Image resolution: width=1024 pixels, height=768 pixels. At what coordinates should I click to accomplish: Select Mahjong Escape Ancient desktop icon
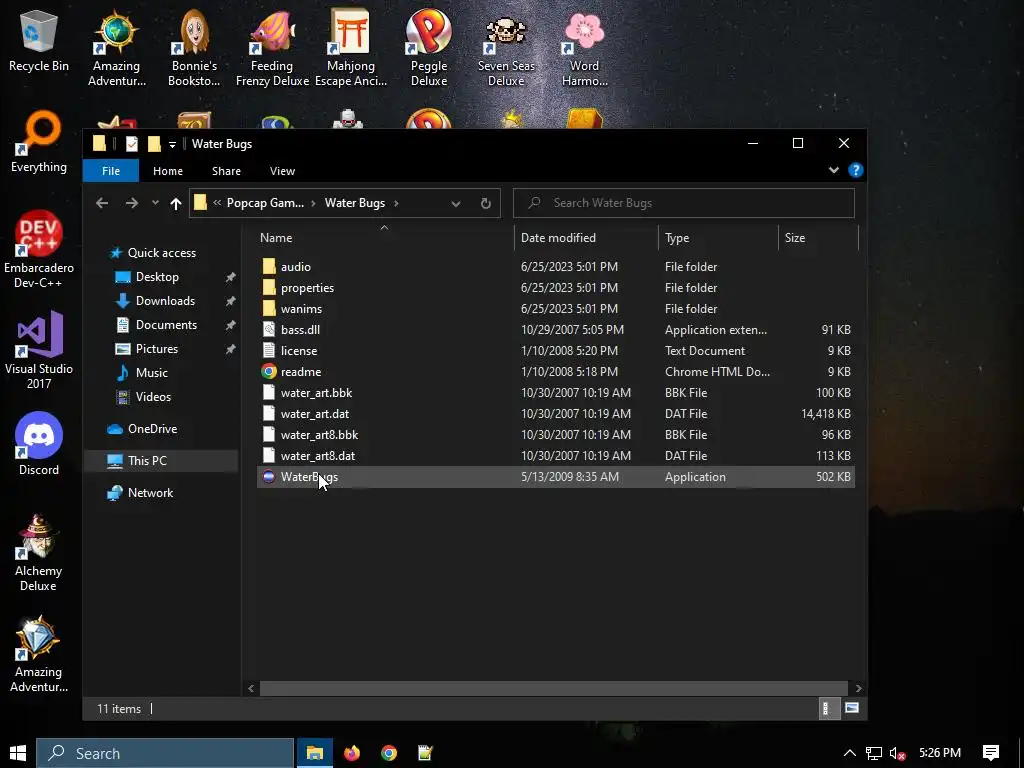pos(351,48)
